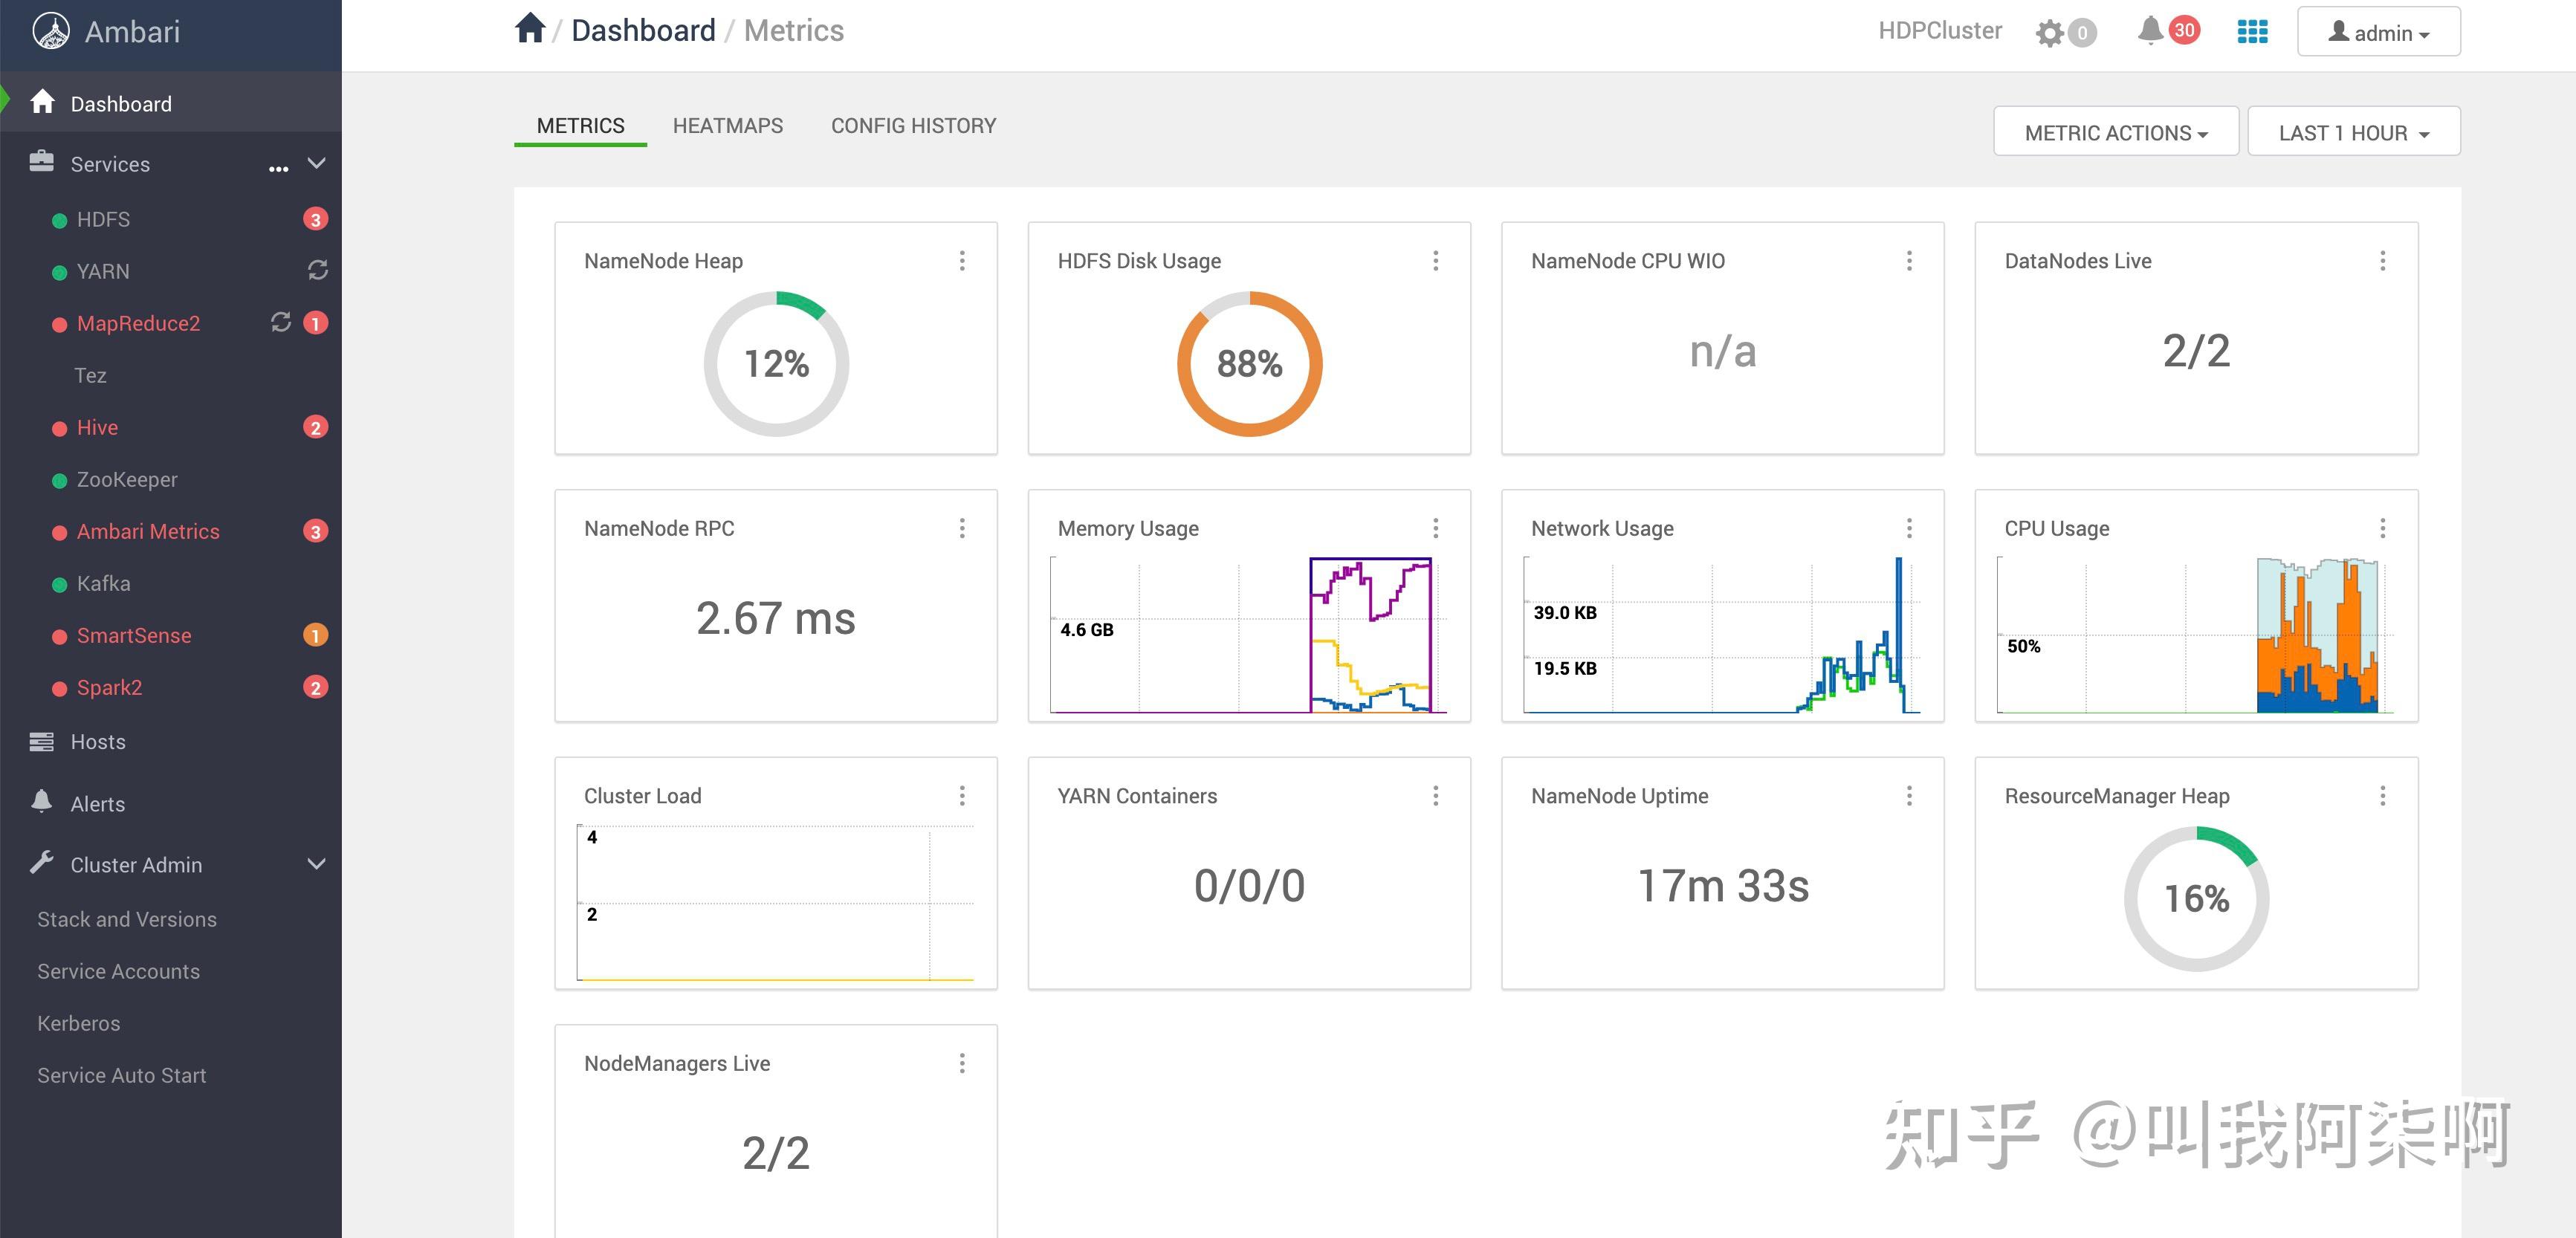Open NameNode Heap widget options menu
The width and height of the screenshot is (2576, 1238).
(962, 261)
